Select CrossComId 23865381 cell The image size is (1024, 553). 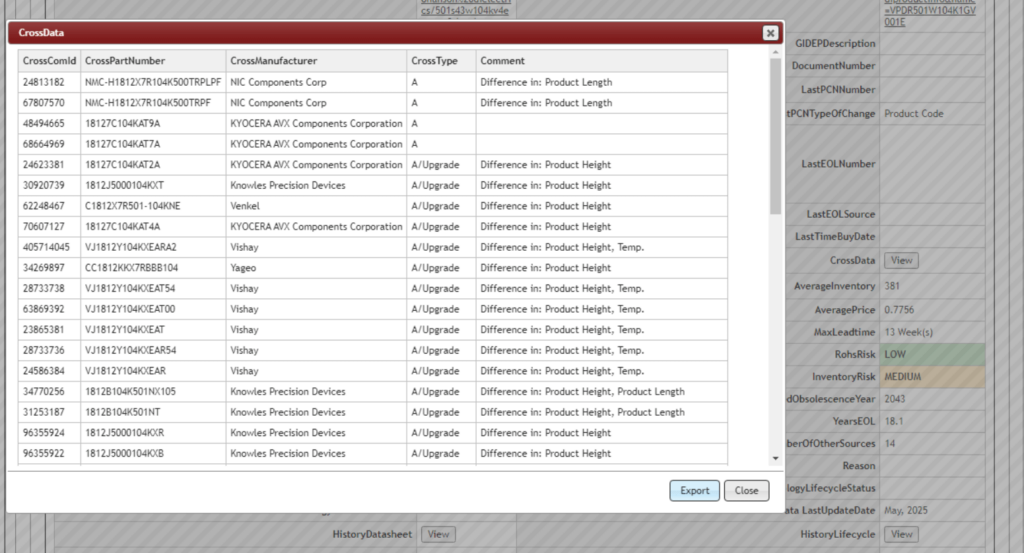coord(49,330)
